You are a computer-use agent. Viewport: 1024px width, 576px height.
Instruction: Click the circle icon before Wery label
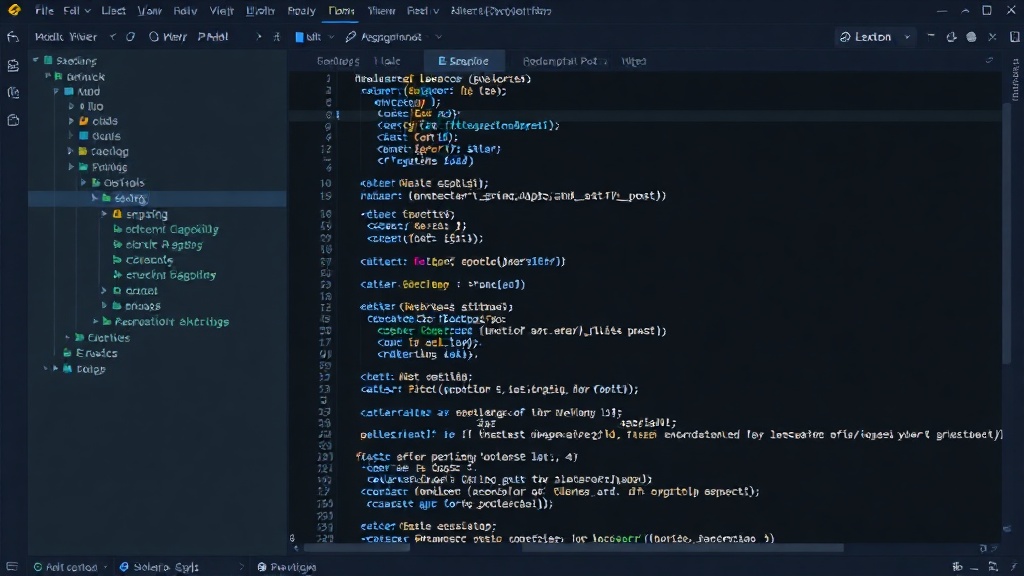tap(154, 37)
